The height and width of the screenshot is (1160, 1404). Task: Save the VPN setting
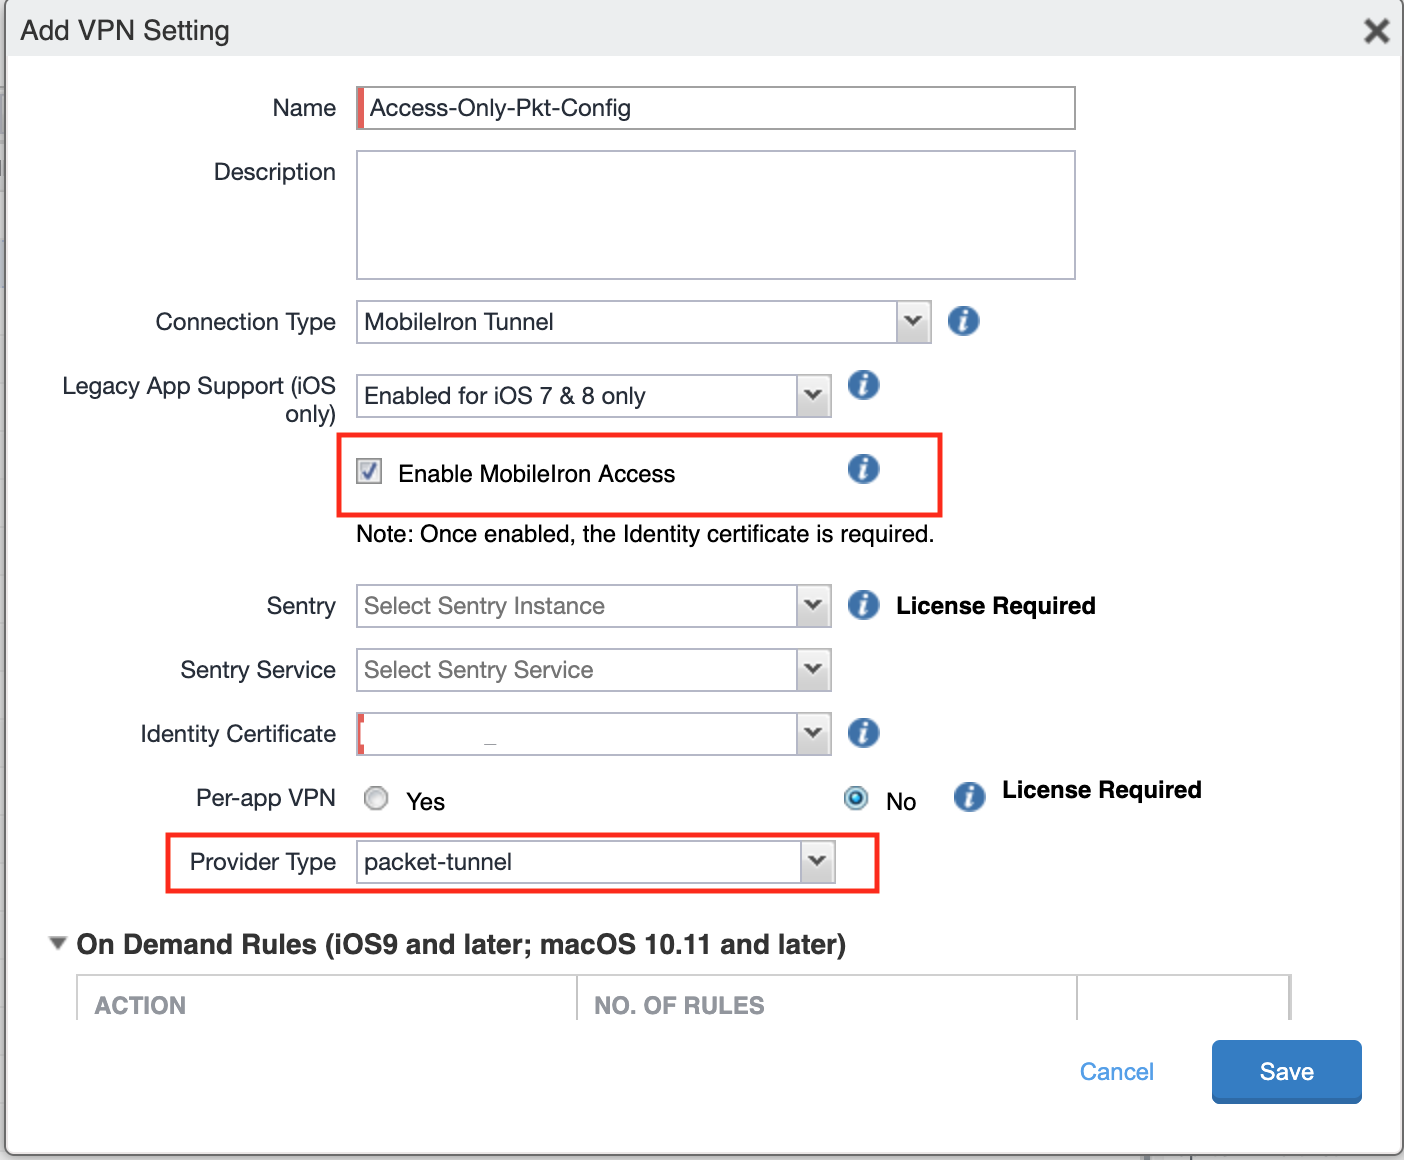pos(1286,1071)
